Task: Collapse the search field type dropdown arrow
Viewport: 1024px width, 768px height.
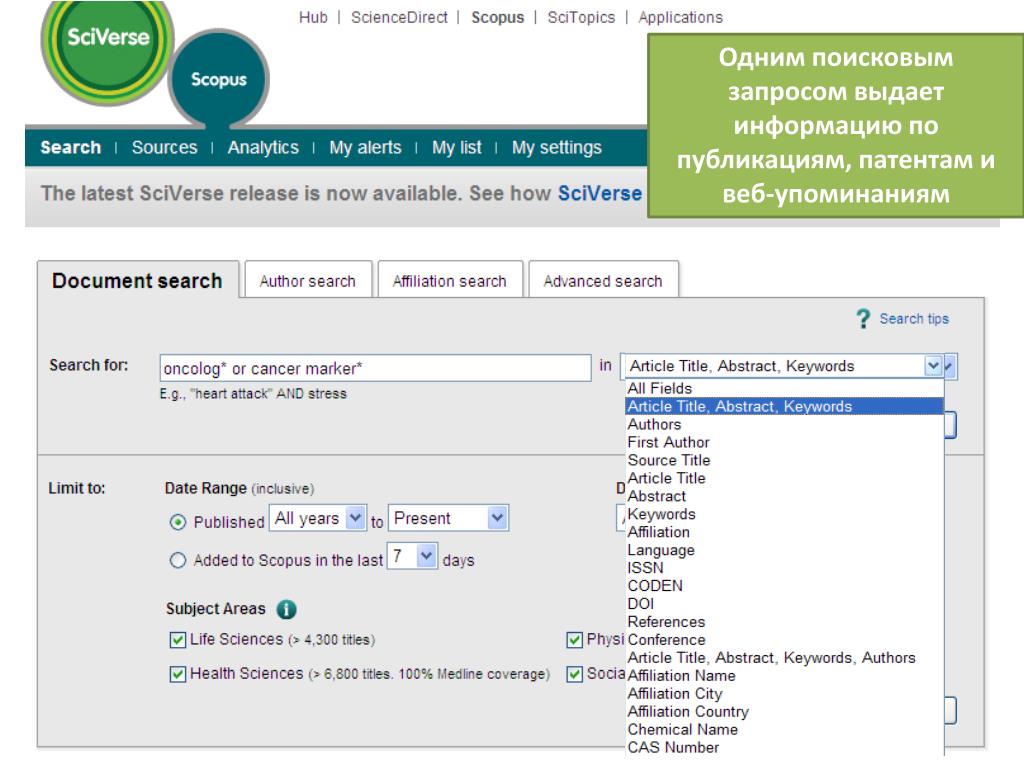Action: [933, 366]
